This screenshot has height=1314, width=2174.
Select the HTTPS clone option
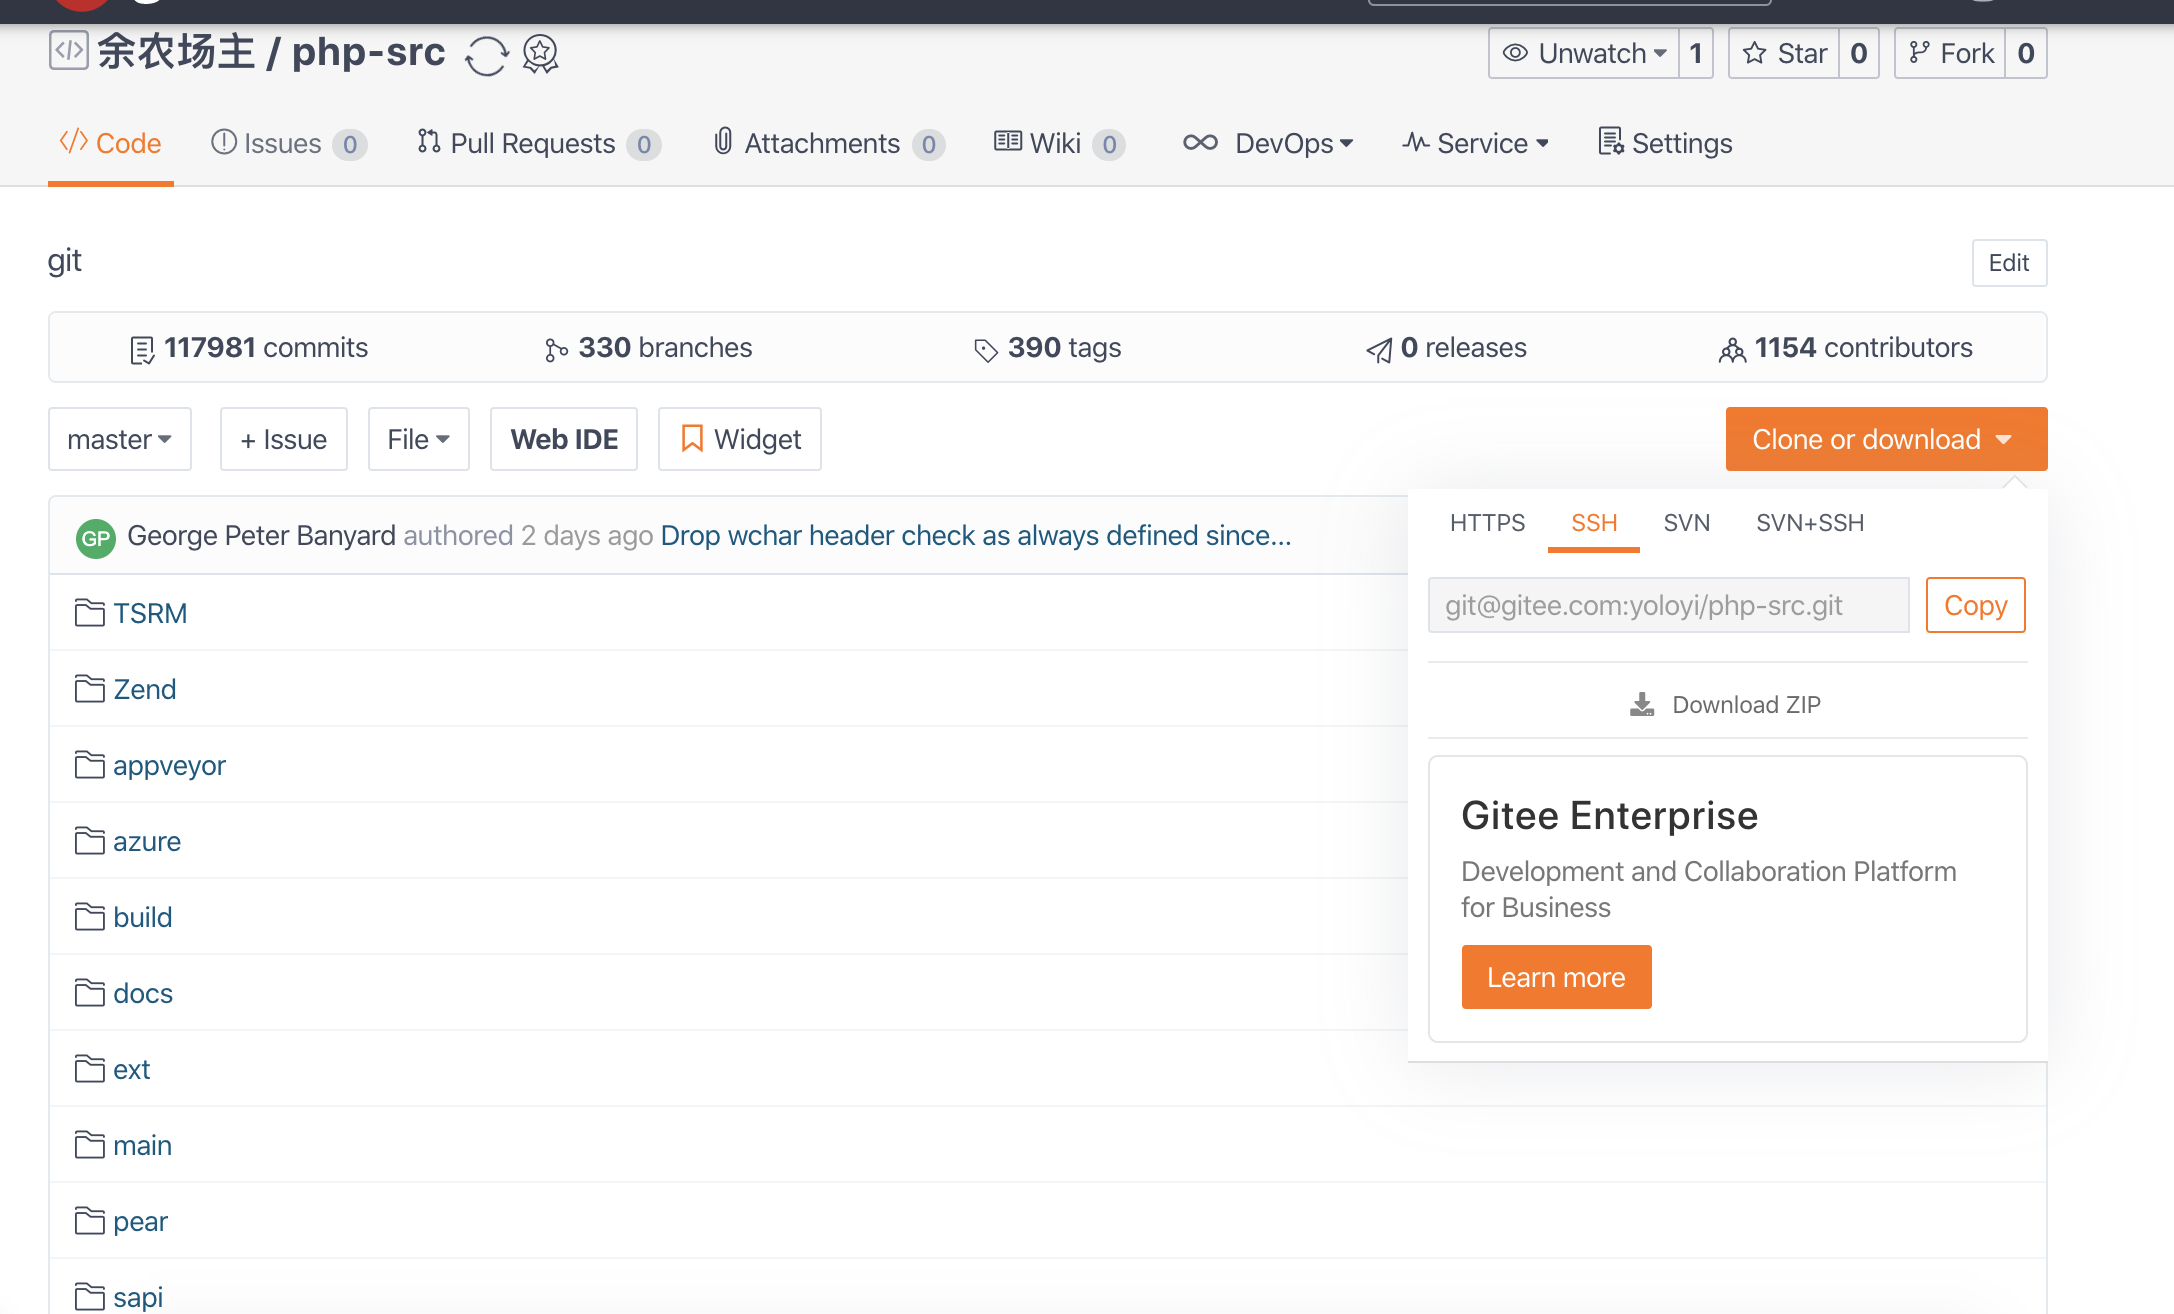click(x=1487, y=523)
